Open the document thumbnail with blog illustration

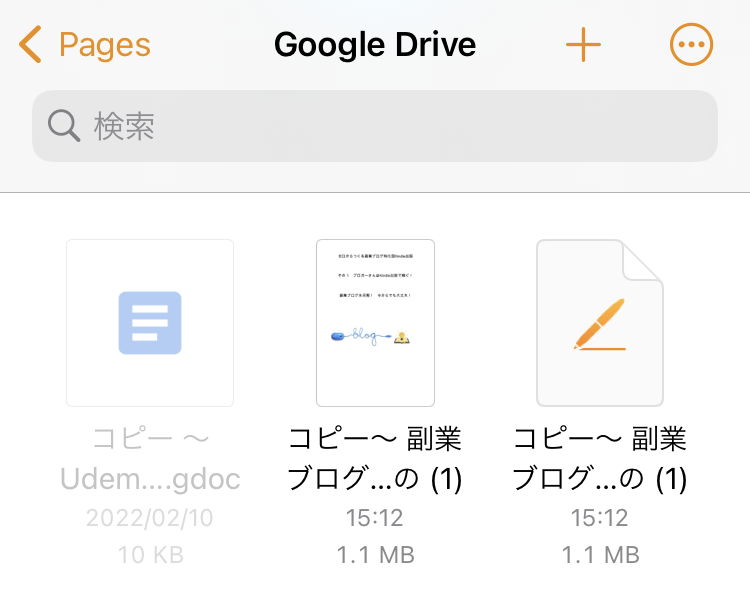[375, 323]
